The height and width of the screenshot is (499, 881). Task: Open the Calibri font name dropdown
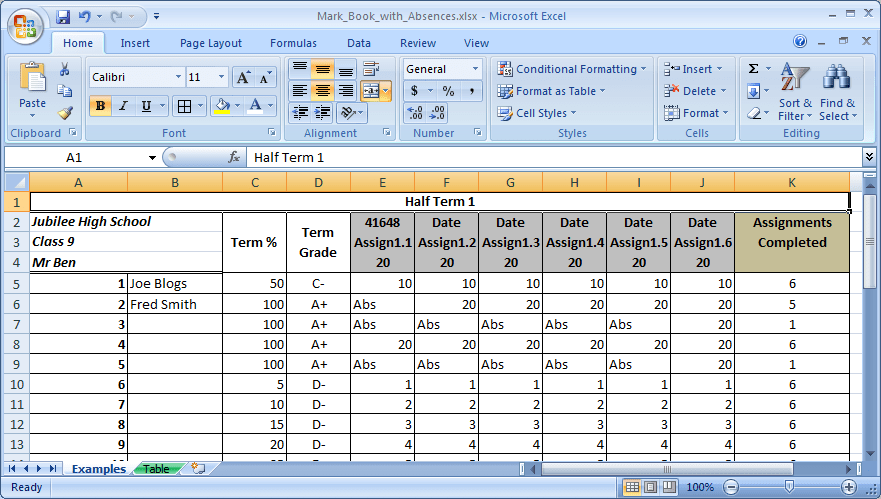click(178, 77)
